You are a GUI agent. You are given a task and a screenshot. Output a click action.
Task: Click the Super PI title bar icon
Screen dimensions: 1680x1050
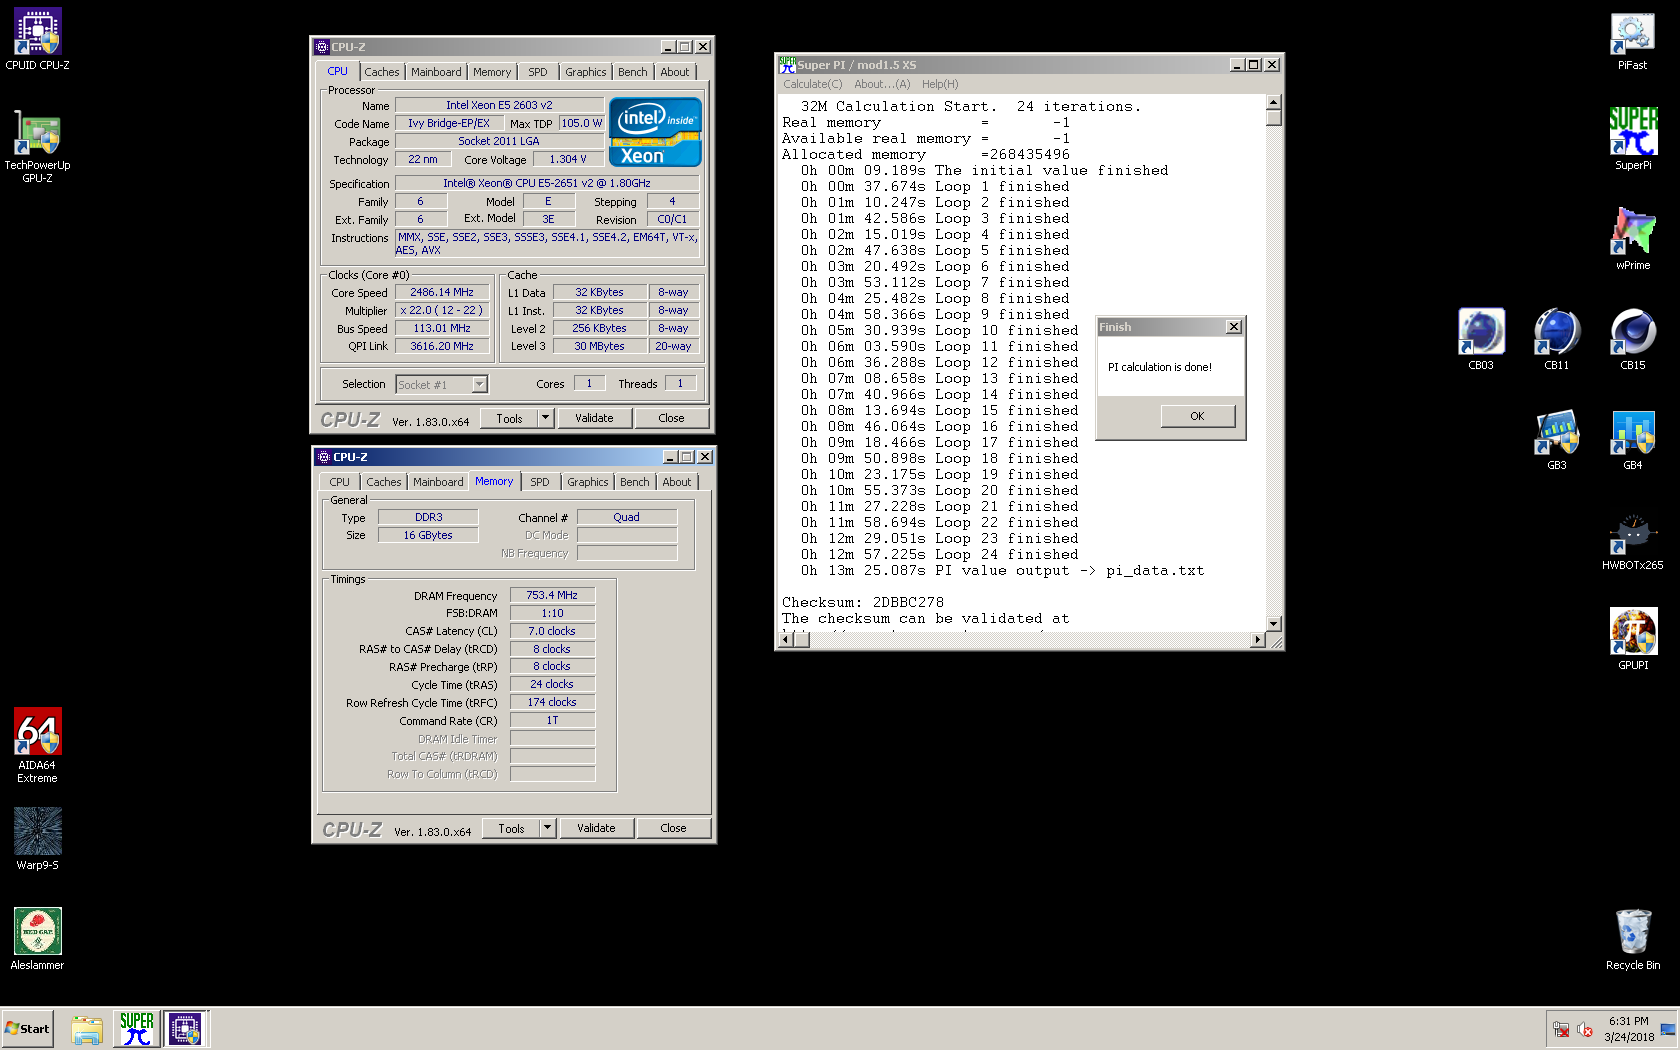coord(787,65)
